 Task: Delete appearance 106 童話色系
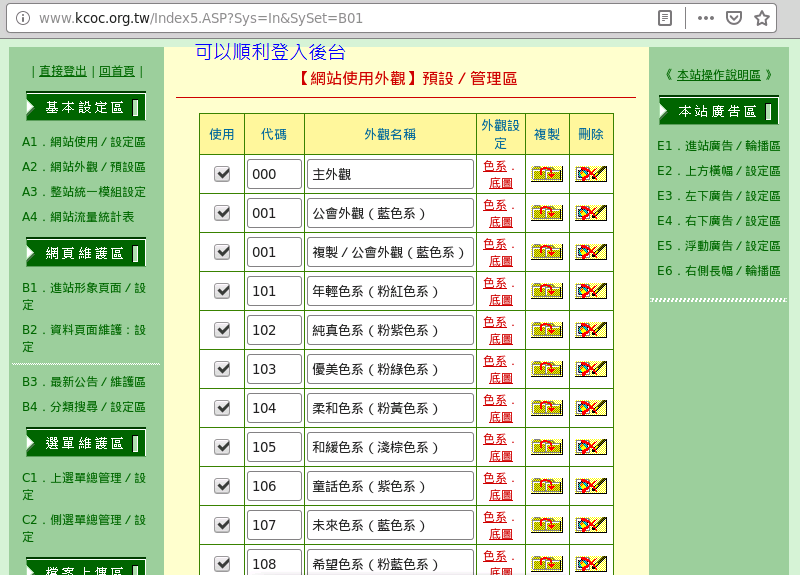[591, 486]
